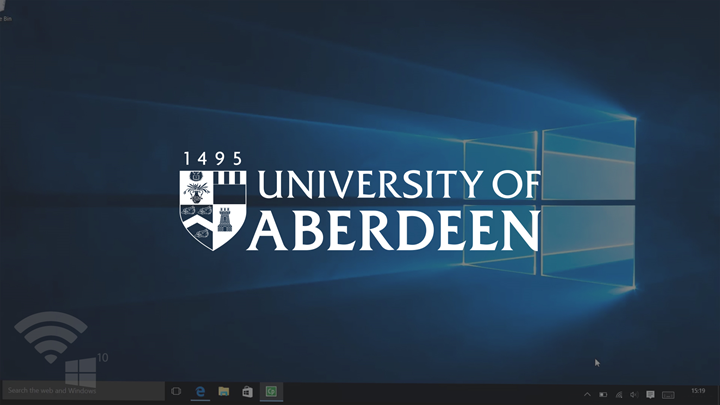Viewport: 720px width, 405px height.
Task: Click the 'ABERDEEN' text in the logo
Action: [x=395, y=231]
